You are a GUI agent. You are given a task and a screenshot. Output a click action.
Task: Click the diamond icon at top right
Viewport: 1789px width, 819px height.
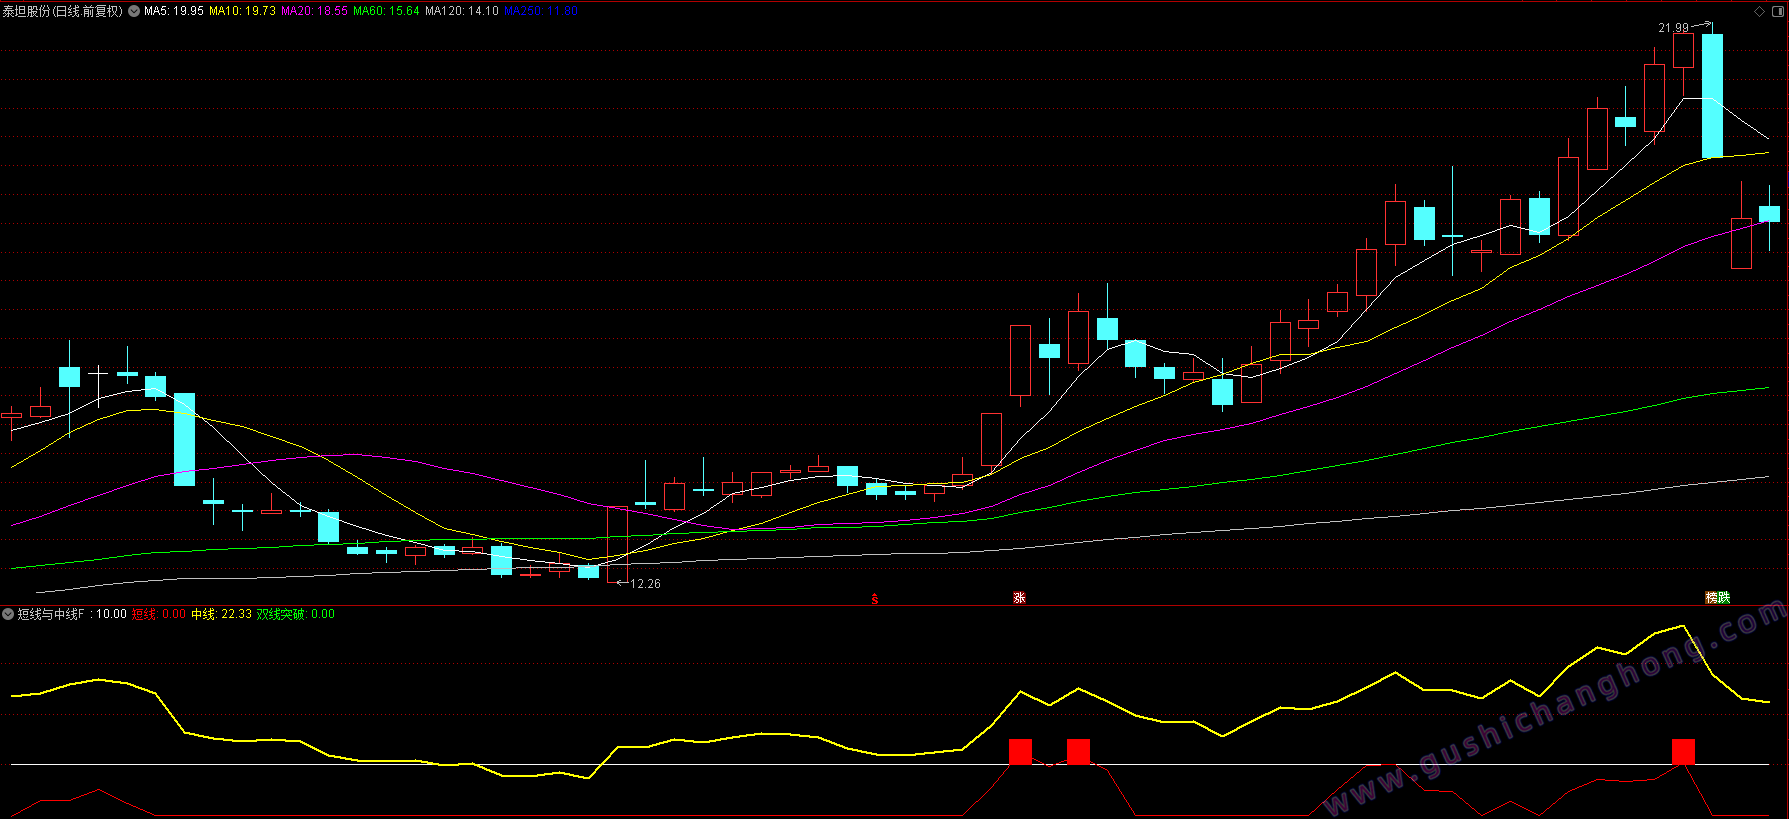coord(1760,11)
